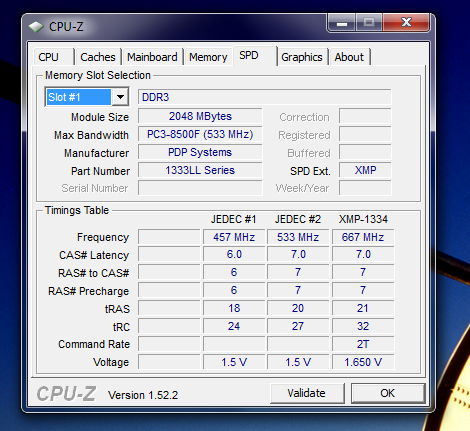Click the CPU-Z title bar icon
This screenshot has height=431, width=470.
coord(36,27)
